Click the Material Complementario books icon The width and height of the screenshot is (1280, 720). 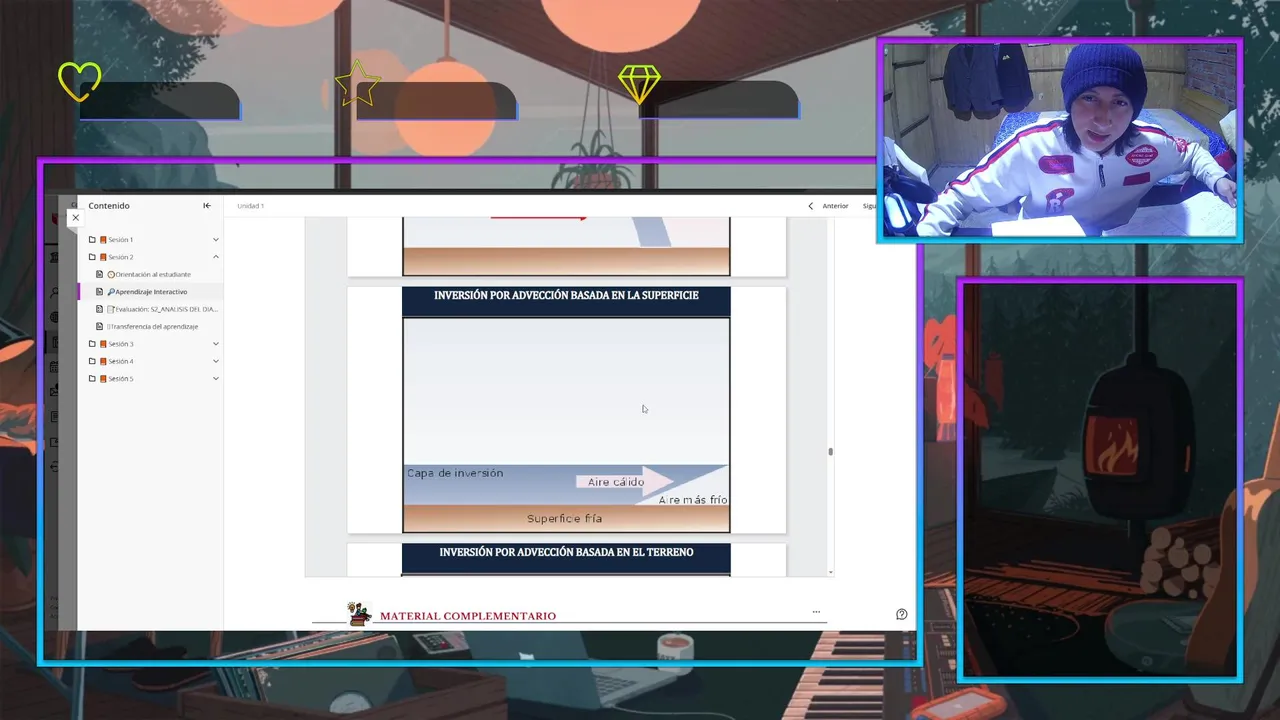[359, 613]
